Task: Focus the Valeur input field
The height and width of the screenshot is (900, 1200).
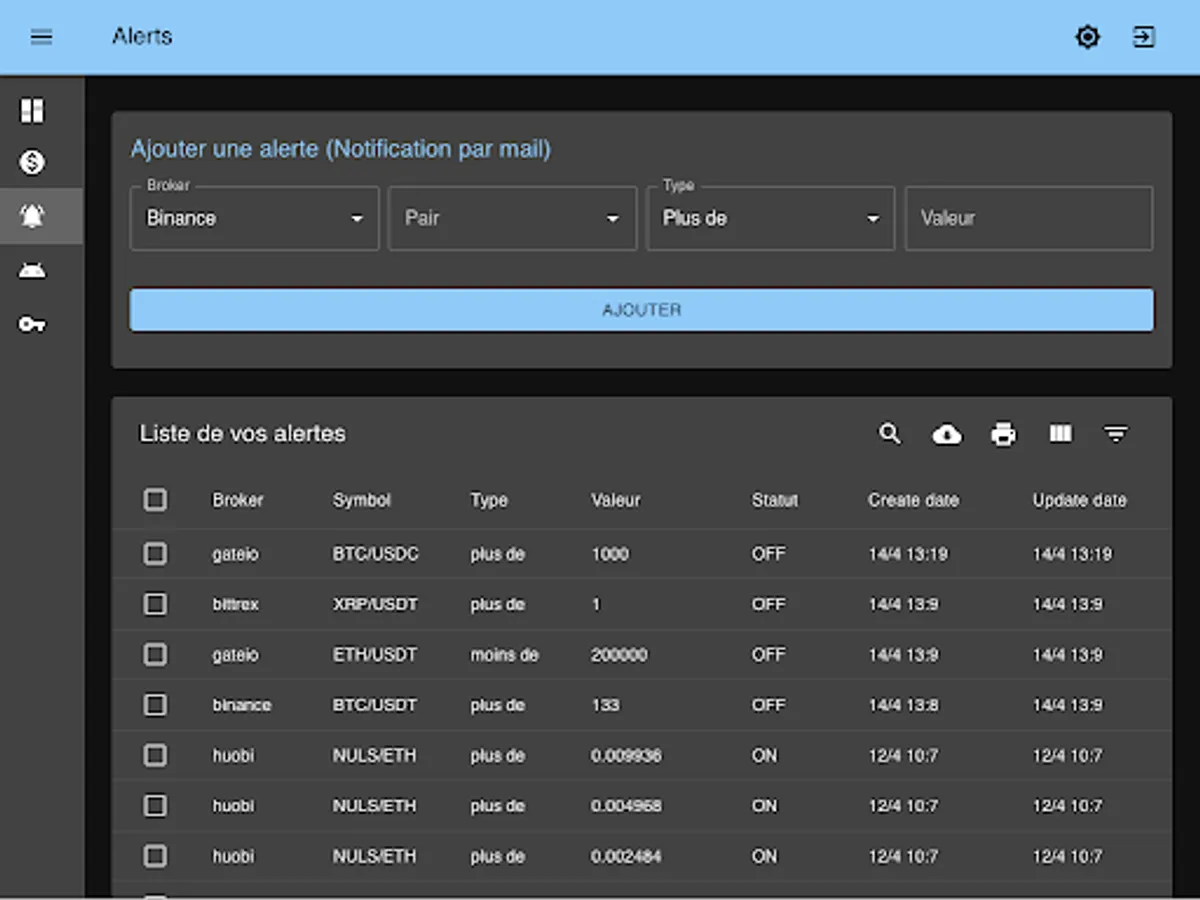Action: coord(1028,218)
